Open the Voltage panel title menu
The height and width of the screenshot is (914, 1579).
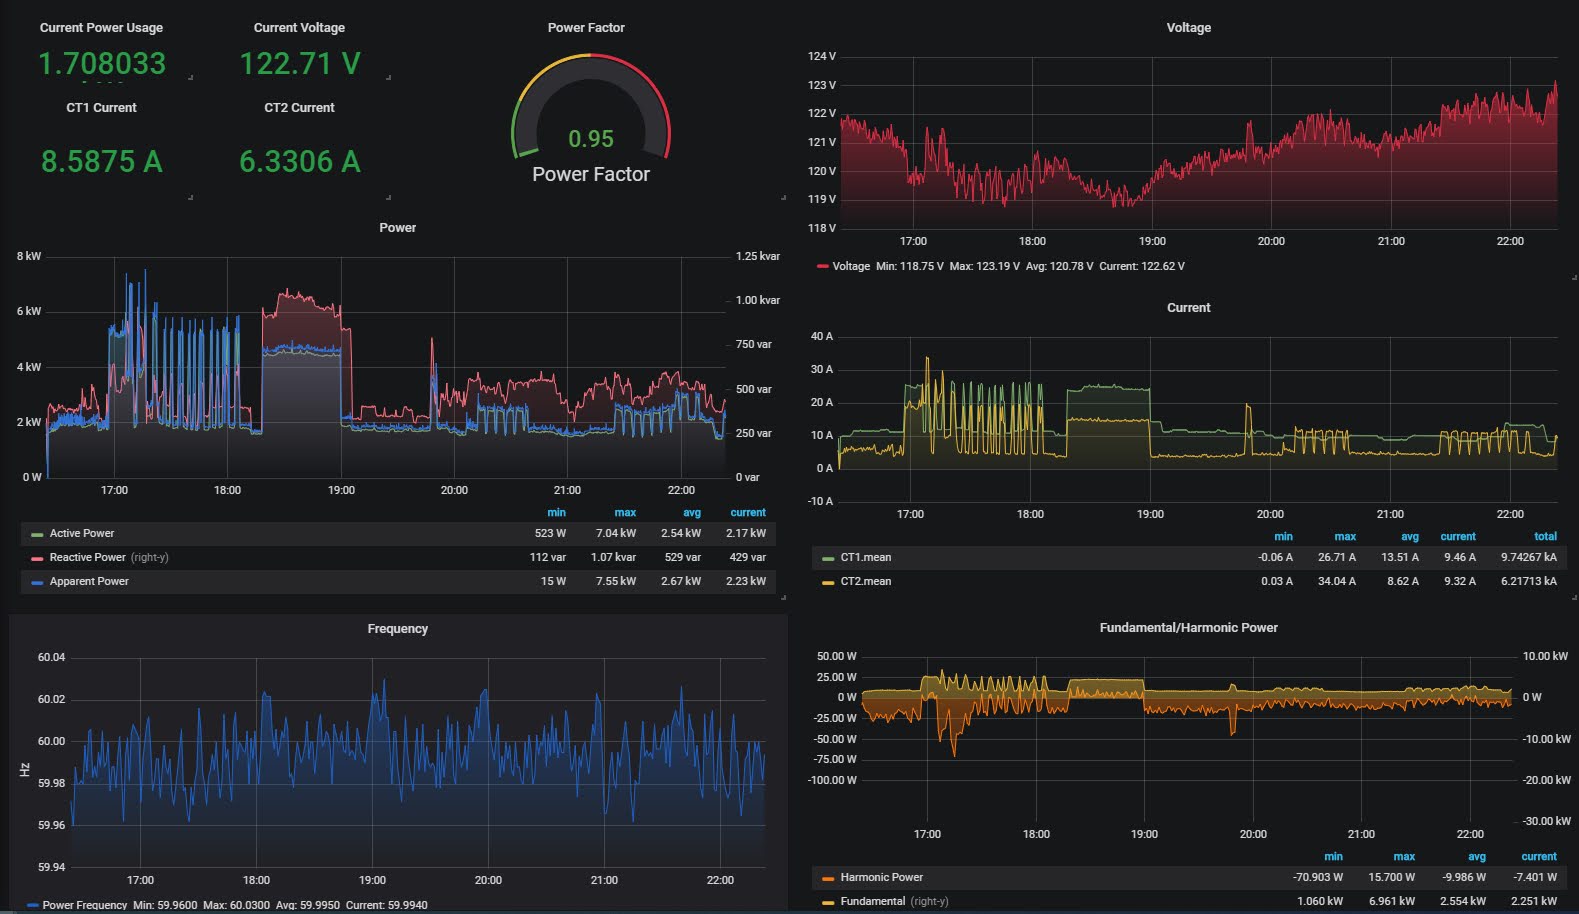[x=1188, y=28]
